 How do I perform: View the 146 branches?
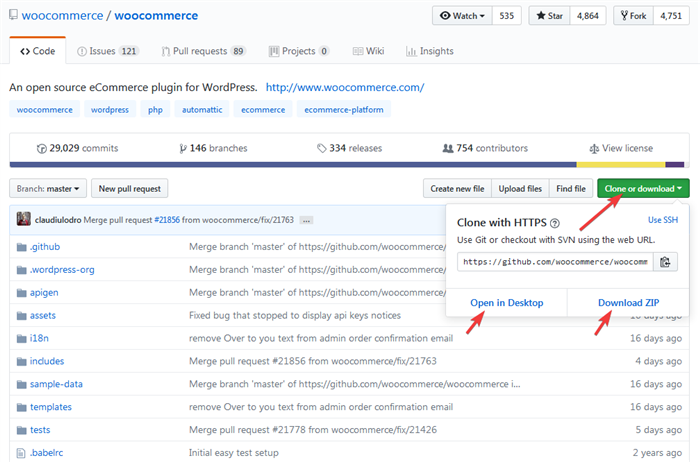click(x=213, y=148)
